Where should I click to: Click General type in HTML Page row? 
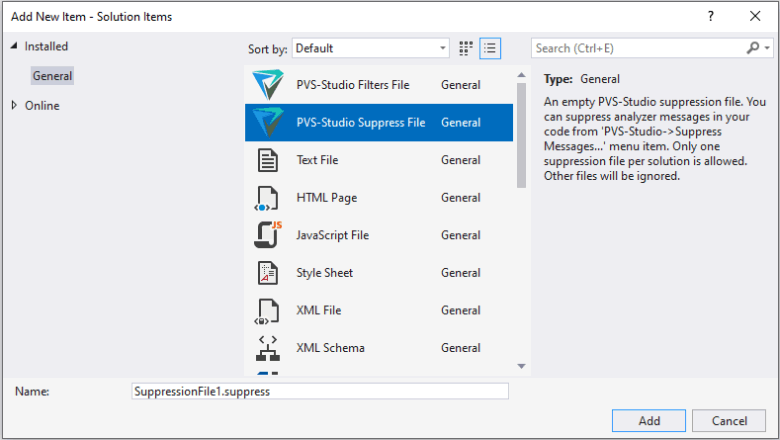pos(461,198)
